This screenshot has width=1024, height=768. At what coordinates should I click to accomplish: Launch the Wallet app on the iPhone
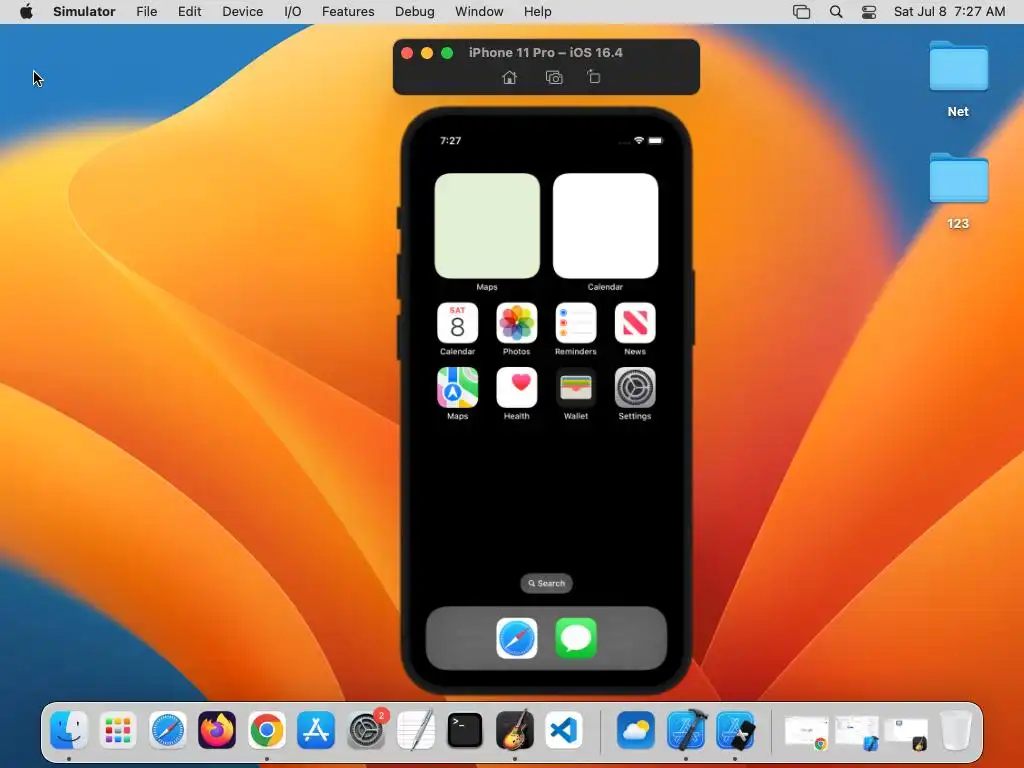pyautogui.click(x=575, y=387)
